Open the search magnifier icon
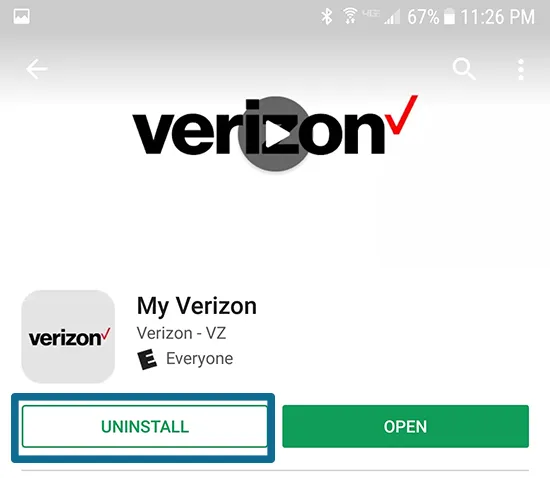 (464, 69)
